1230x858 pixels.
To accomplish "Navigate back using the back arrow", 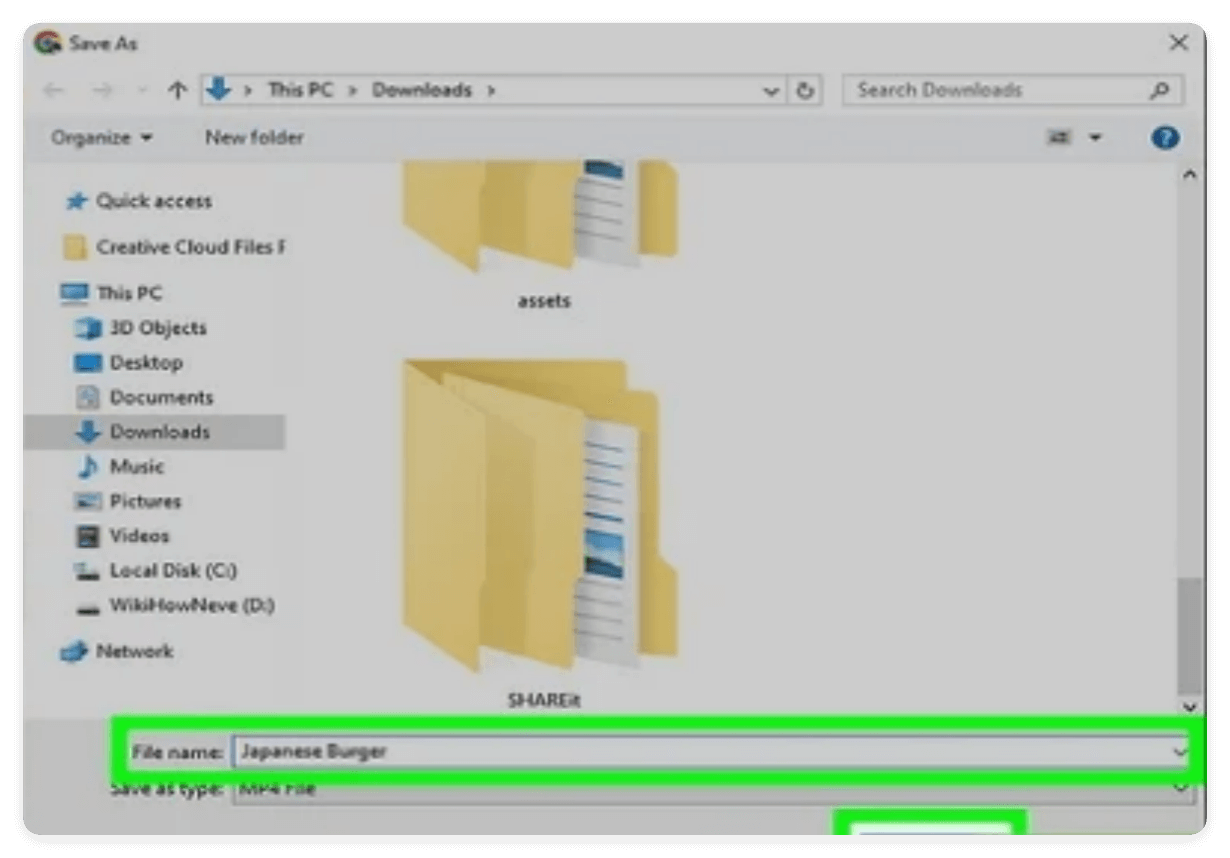I will tap(53, 90).
